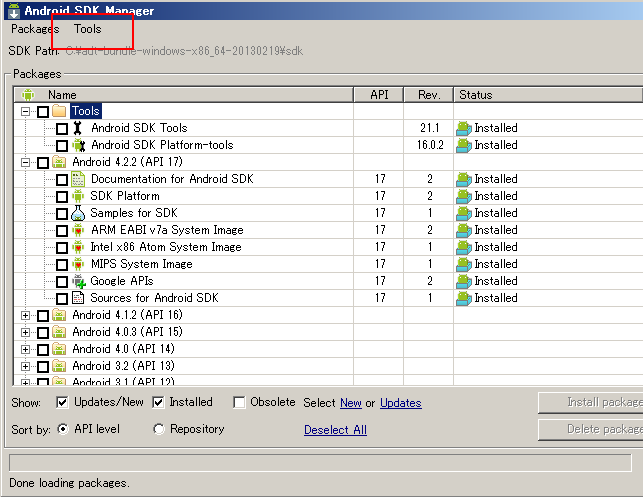Expand the Android 4.1.2 (API 16) node
The height and width of the screenshot is (497, 643).
coord(25,315)
